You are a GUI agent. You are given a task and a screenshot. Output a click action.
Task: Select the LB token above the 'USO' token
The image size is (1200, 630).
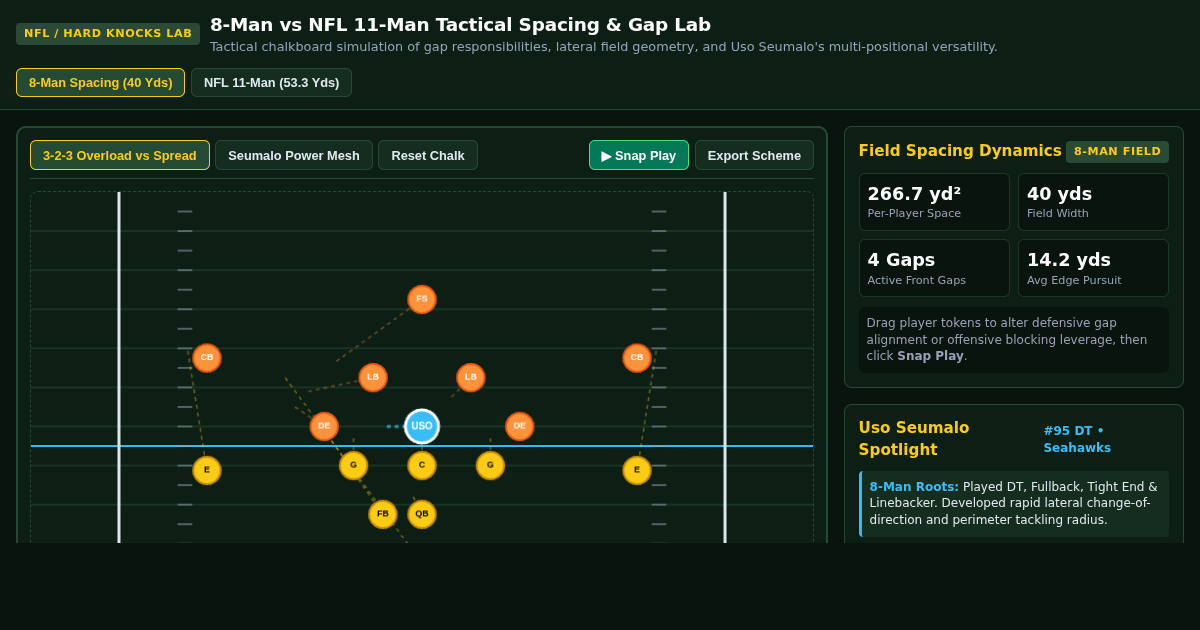(471, 377)
